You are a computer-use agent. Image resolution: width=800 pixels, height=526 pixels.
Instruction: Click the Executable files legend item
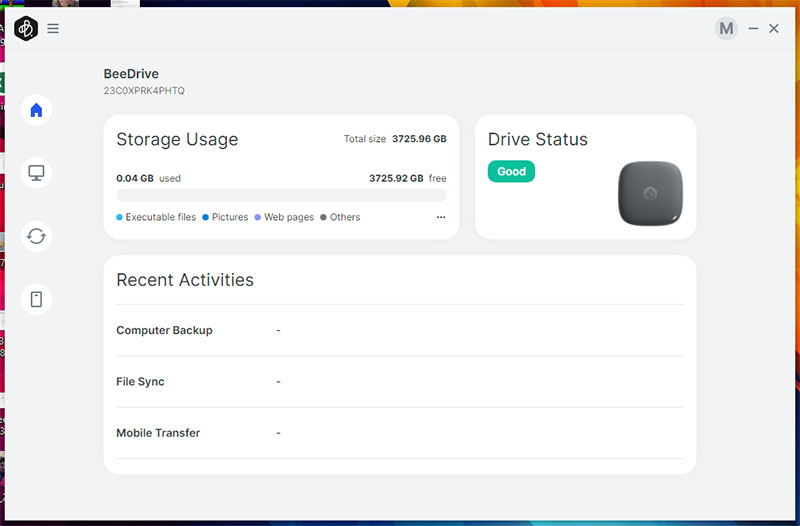pyautogui.click(x=160, y=217)
